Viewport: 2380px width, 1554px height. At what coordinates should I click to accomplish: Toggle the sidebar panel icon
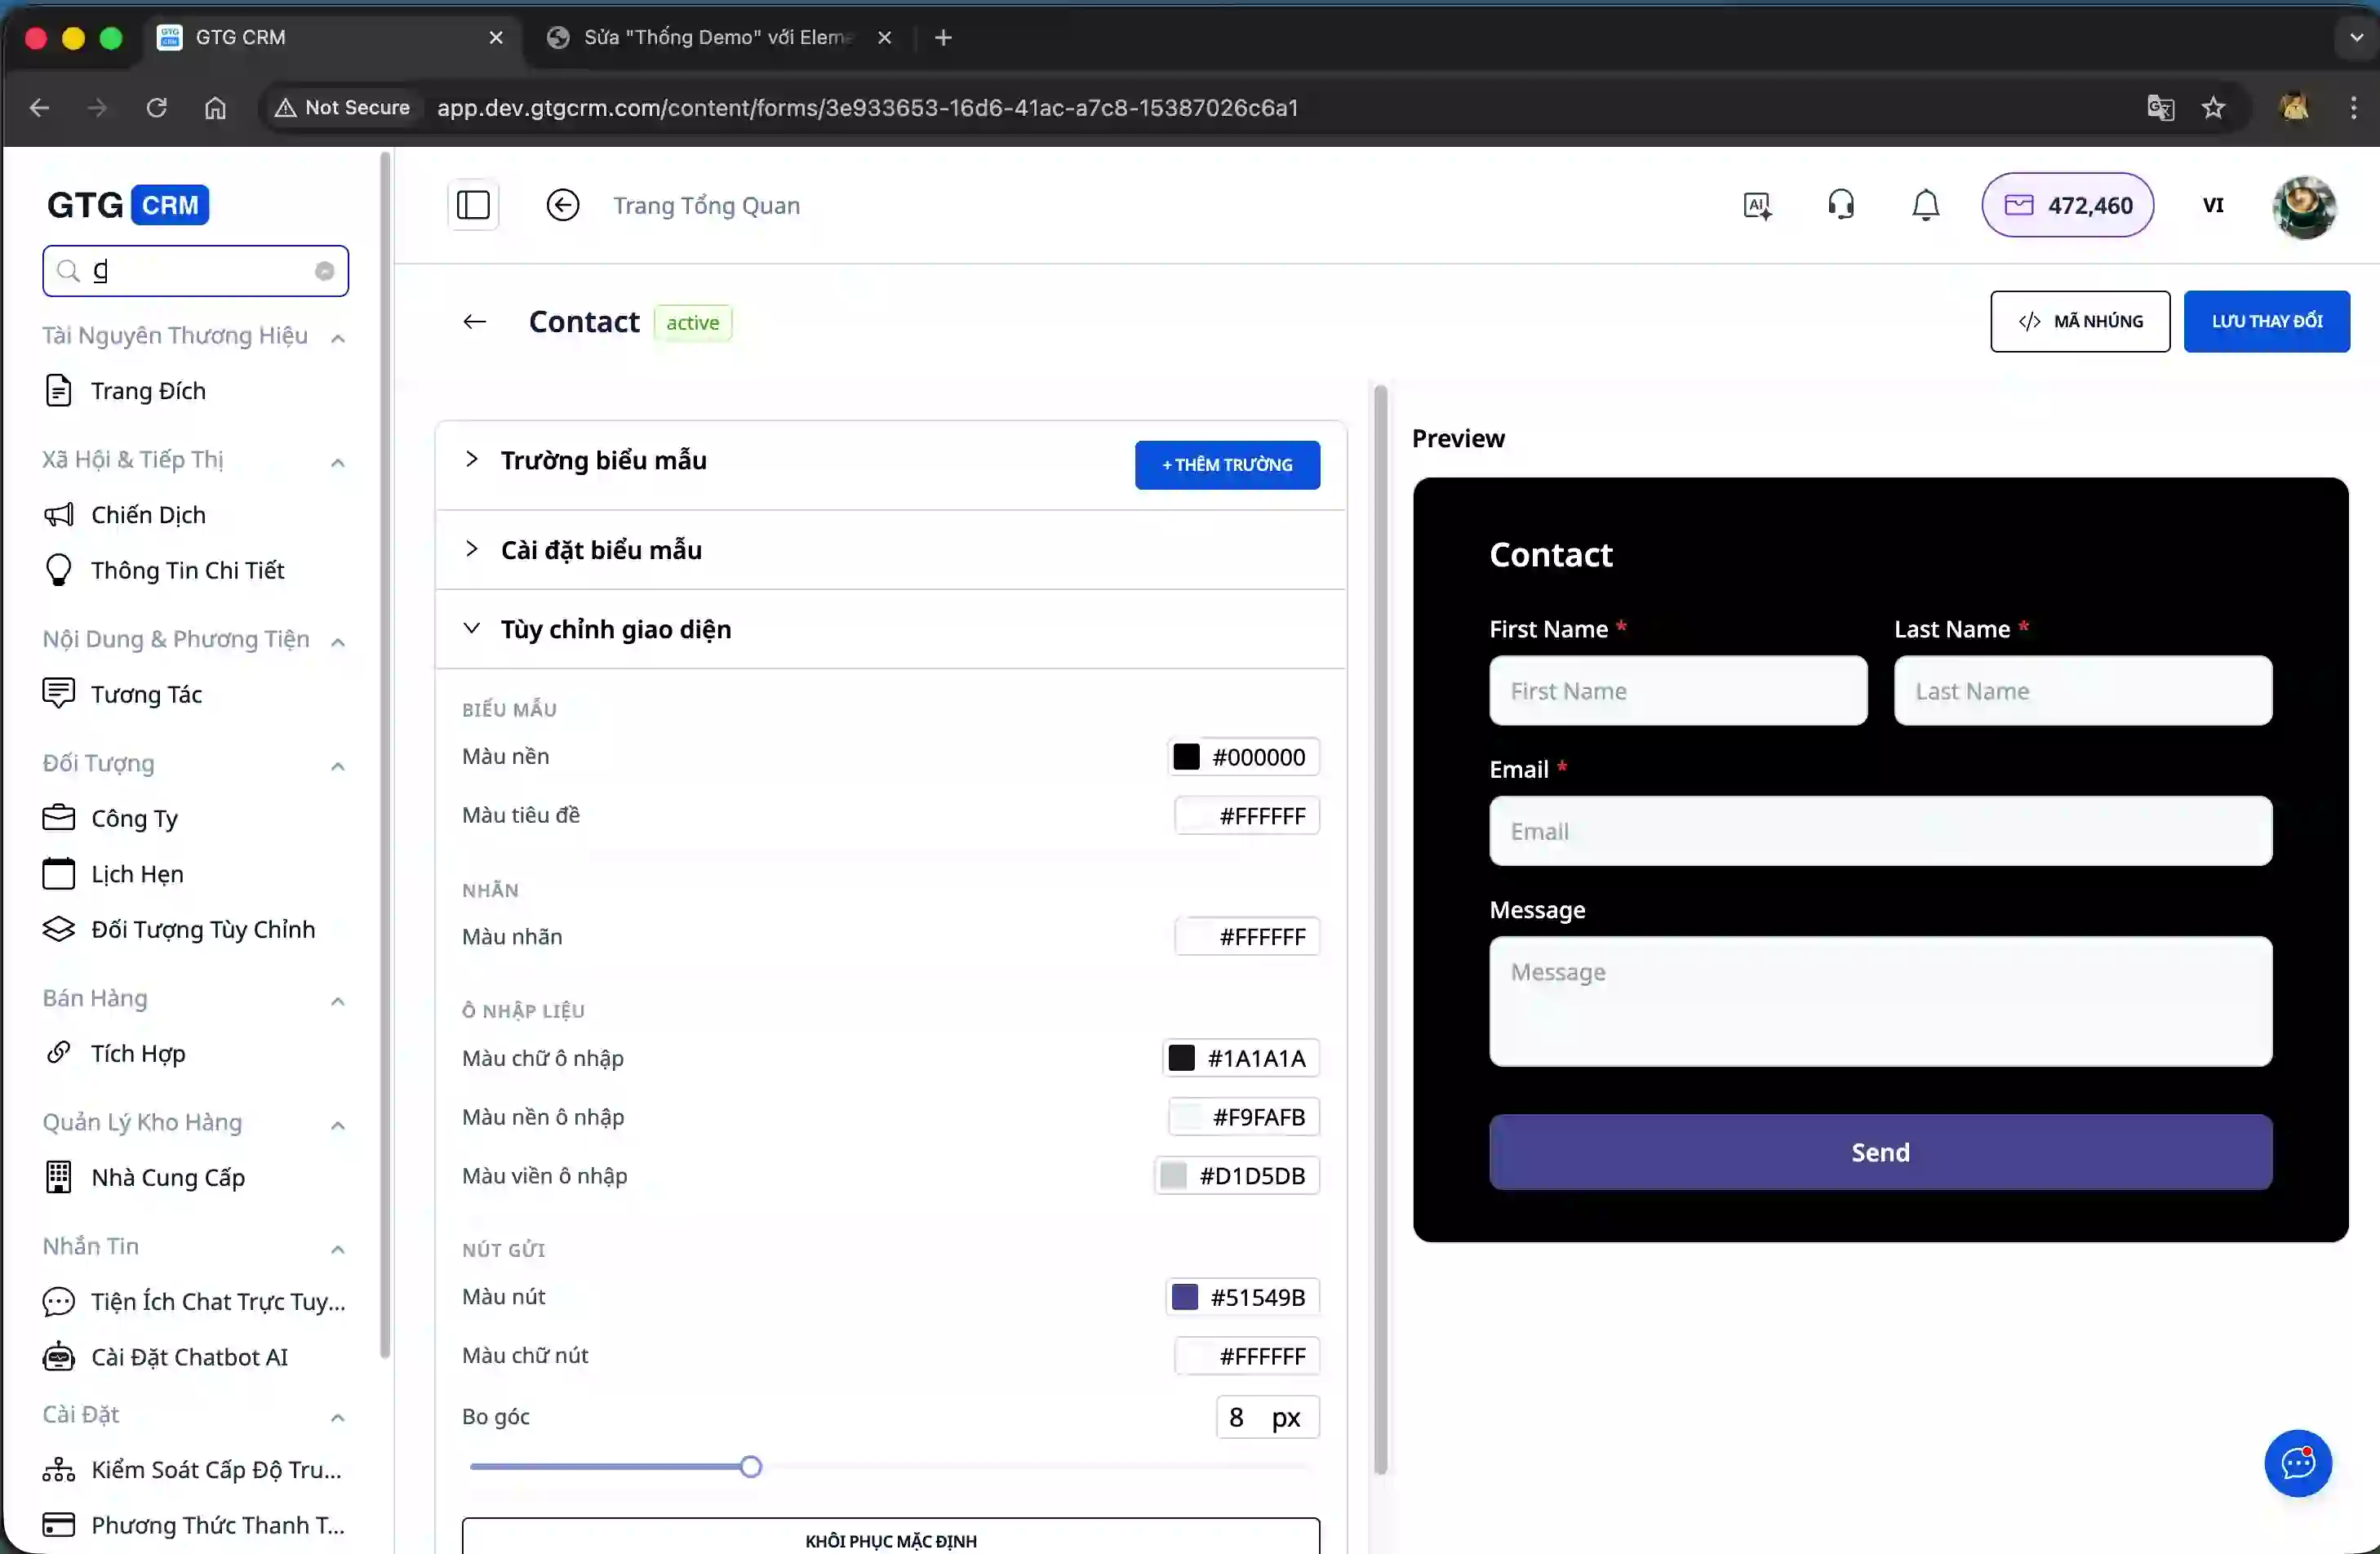click(473, 206)
